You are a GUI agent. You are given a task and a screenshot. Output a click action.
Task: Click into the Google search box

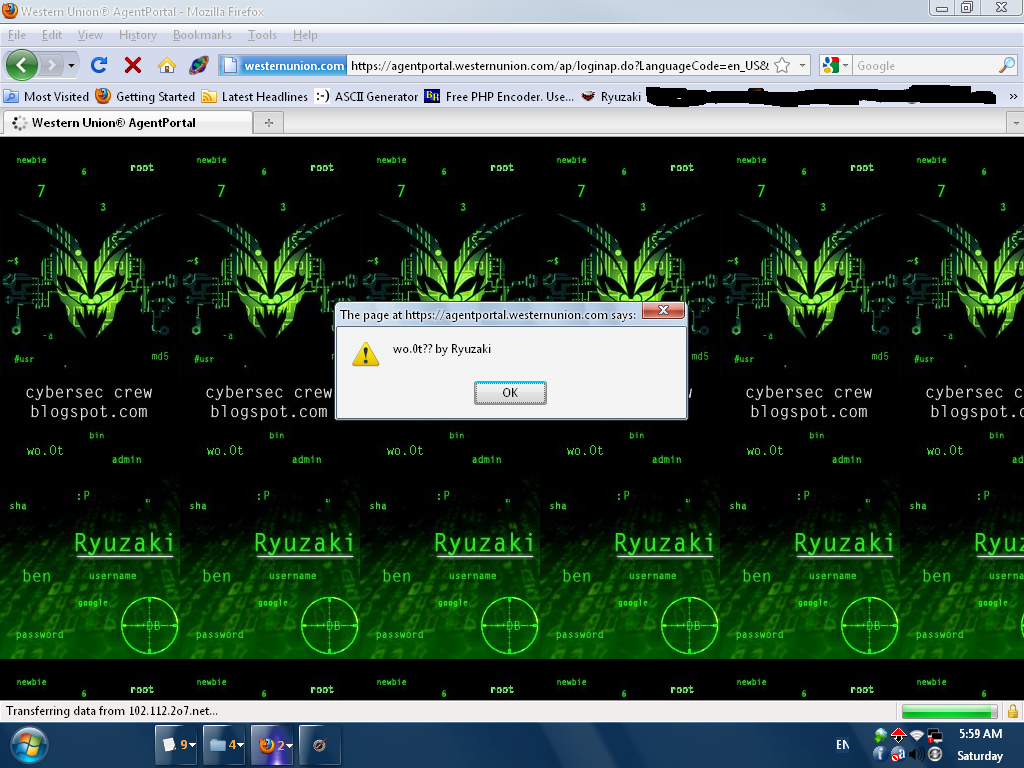[924, 65]
